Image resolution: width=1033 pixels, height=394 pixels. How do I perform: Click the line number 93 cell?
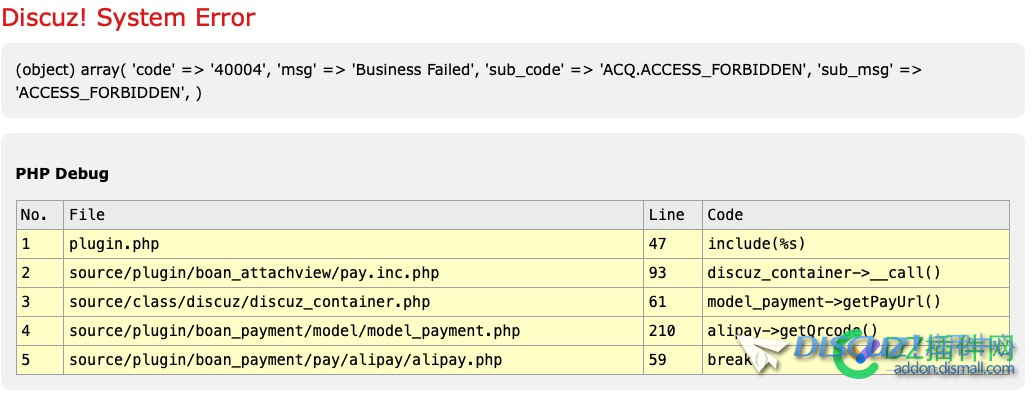tap(673, 273)
